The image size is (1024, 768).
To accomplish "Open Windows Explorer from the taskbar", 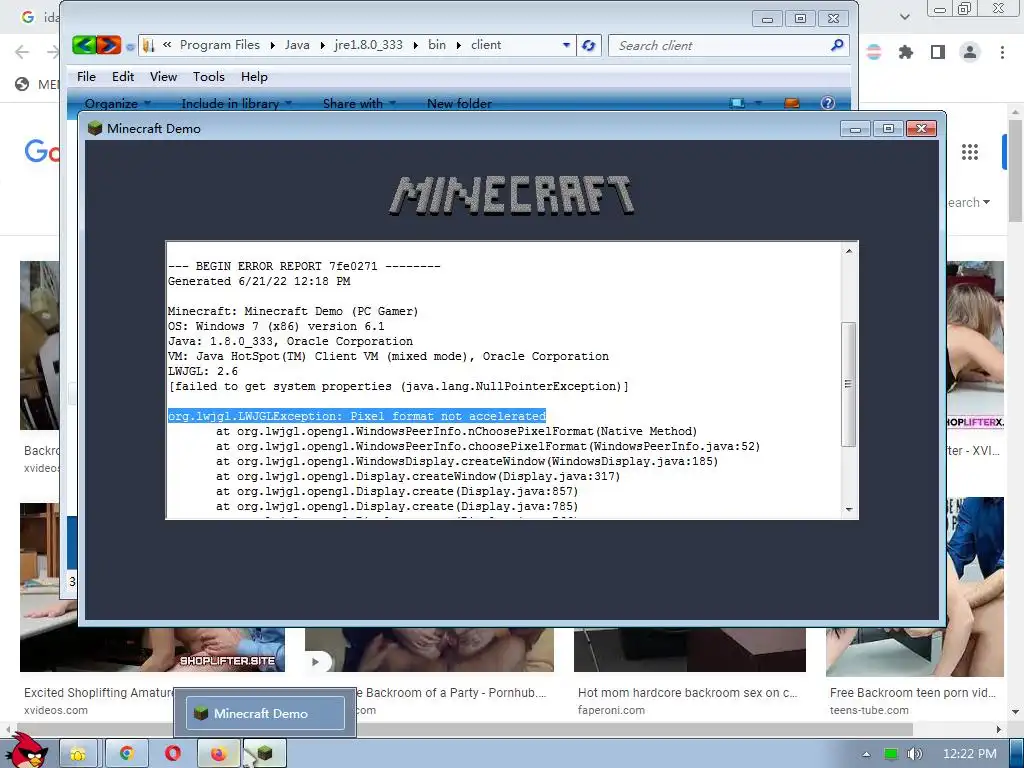I will 78,754.
